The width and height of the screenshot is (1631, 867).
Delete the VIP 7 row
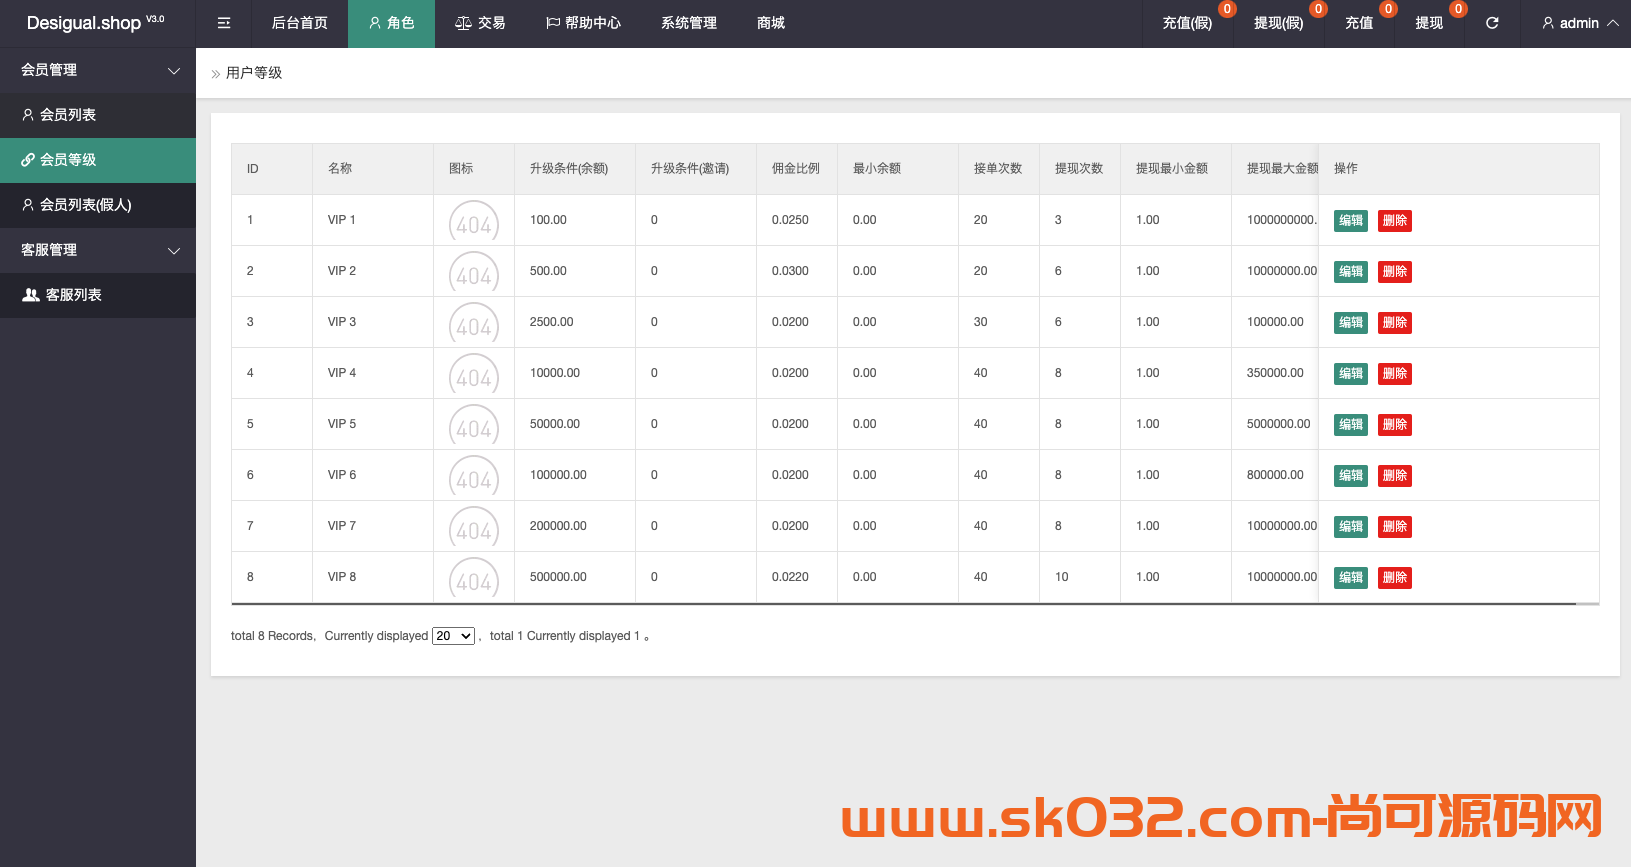pos(1395,527)
